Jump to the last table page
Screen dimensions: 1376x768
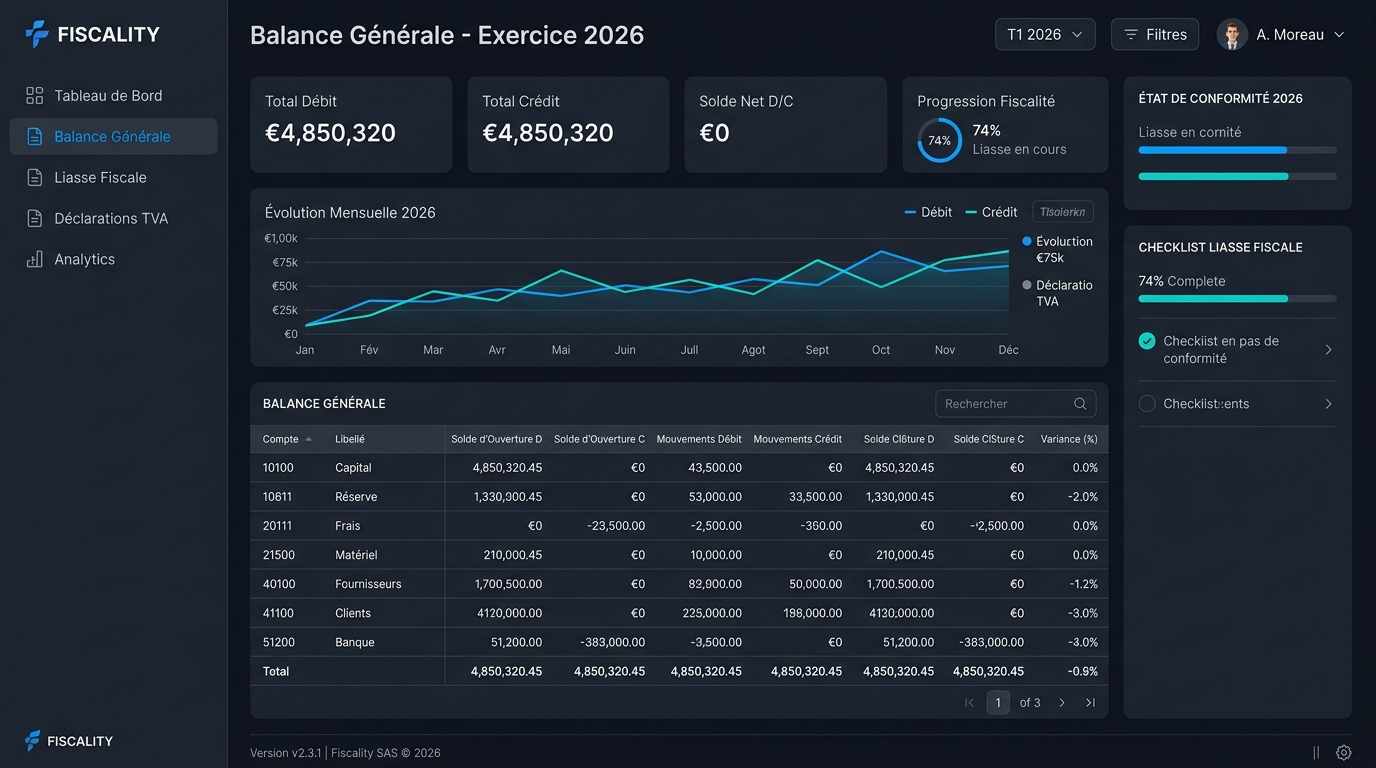pyautogui.click(x=1090, y=703)
